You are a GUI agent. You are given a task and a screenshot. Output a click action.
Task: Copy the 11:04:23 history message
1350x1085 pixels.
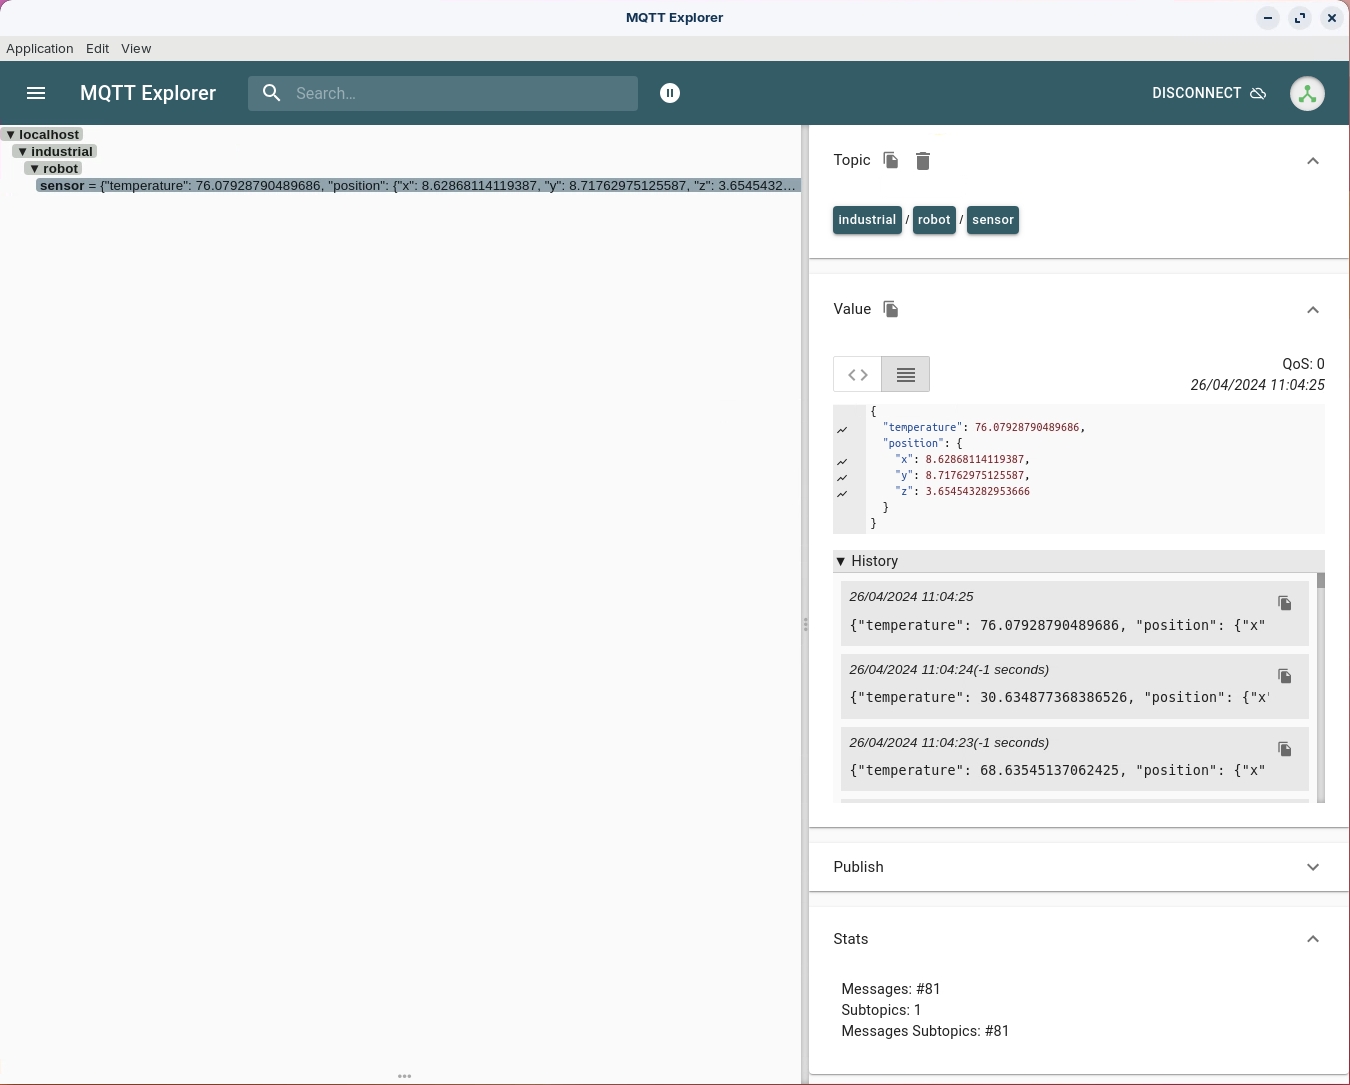(1285, 750)
